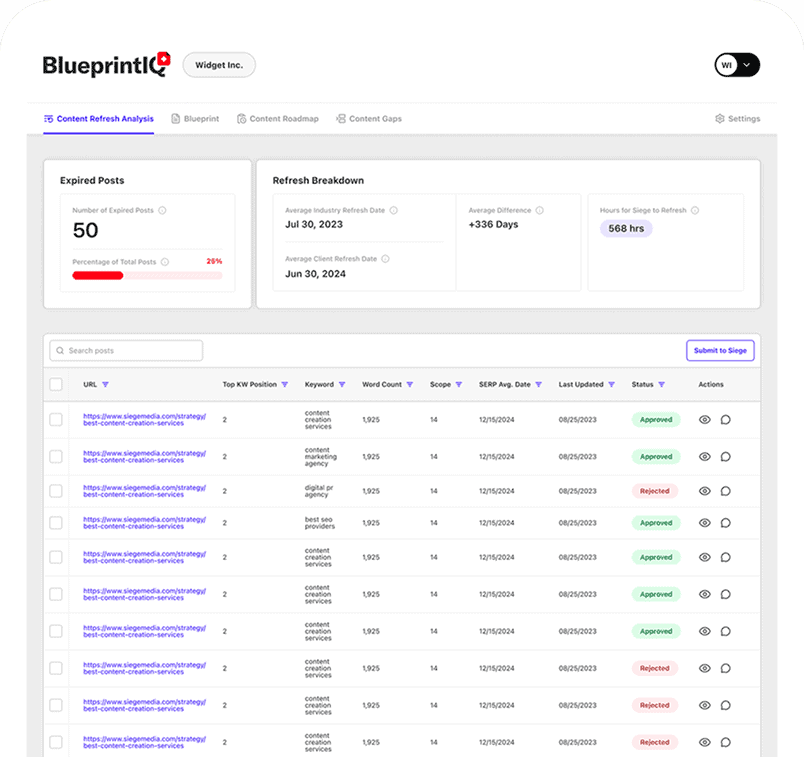
Task: Click info icon beside Number of Expired Posts
Action: (x=162, y=210)
